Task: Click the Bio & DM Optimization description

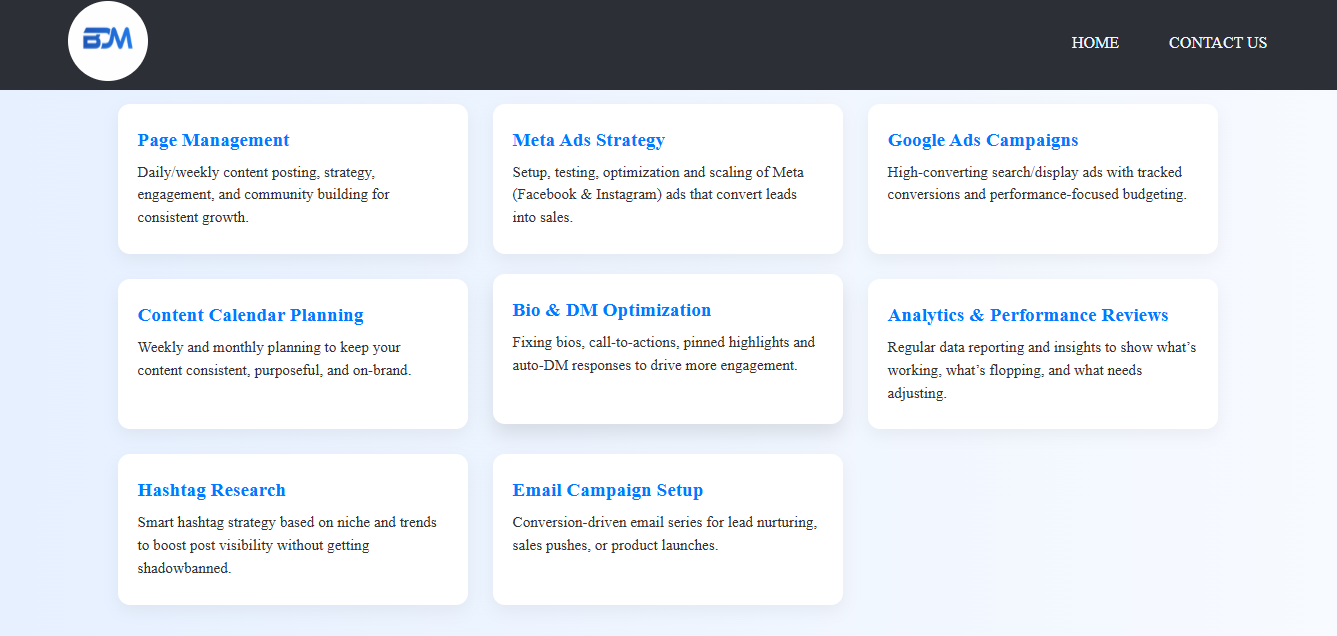Action: [x=662, y=354]
